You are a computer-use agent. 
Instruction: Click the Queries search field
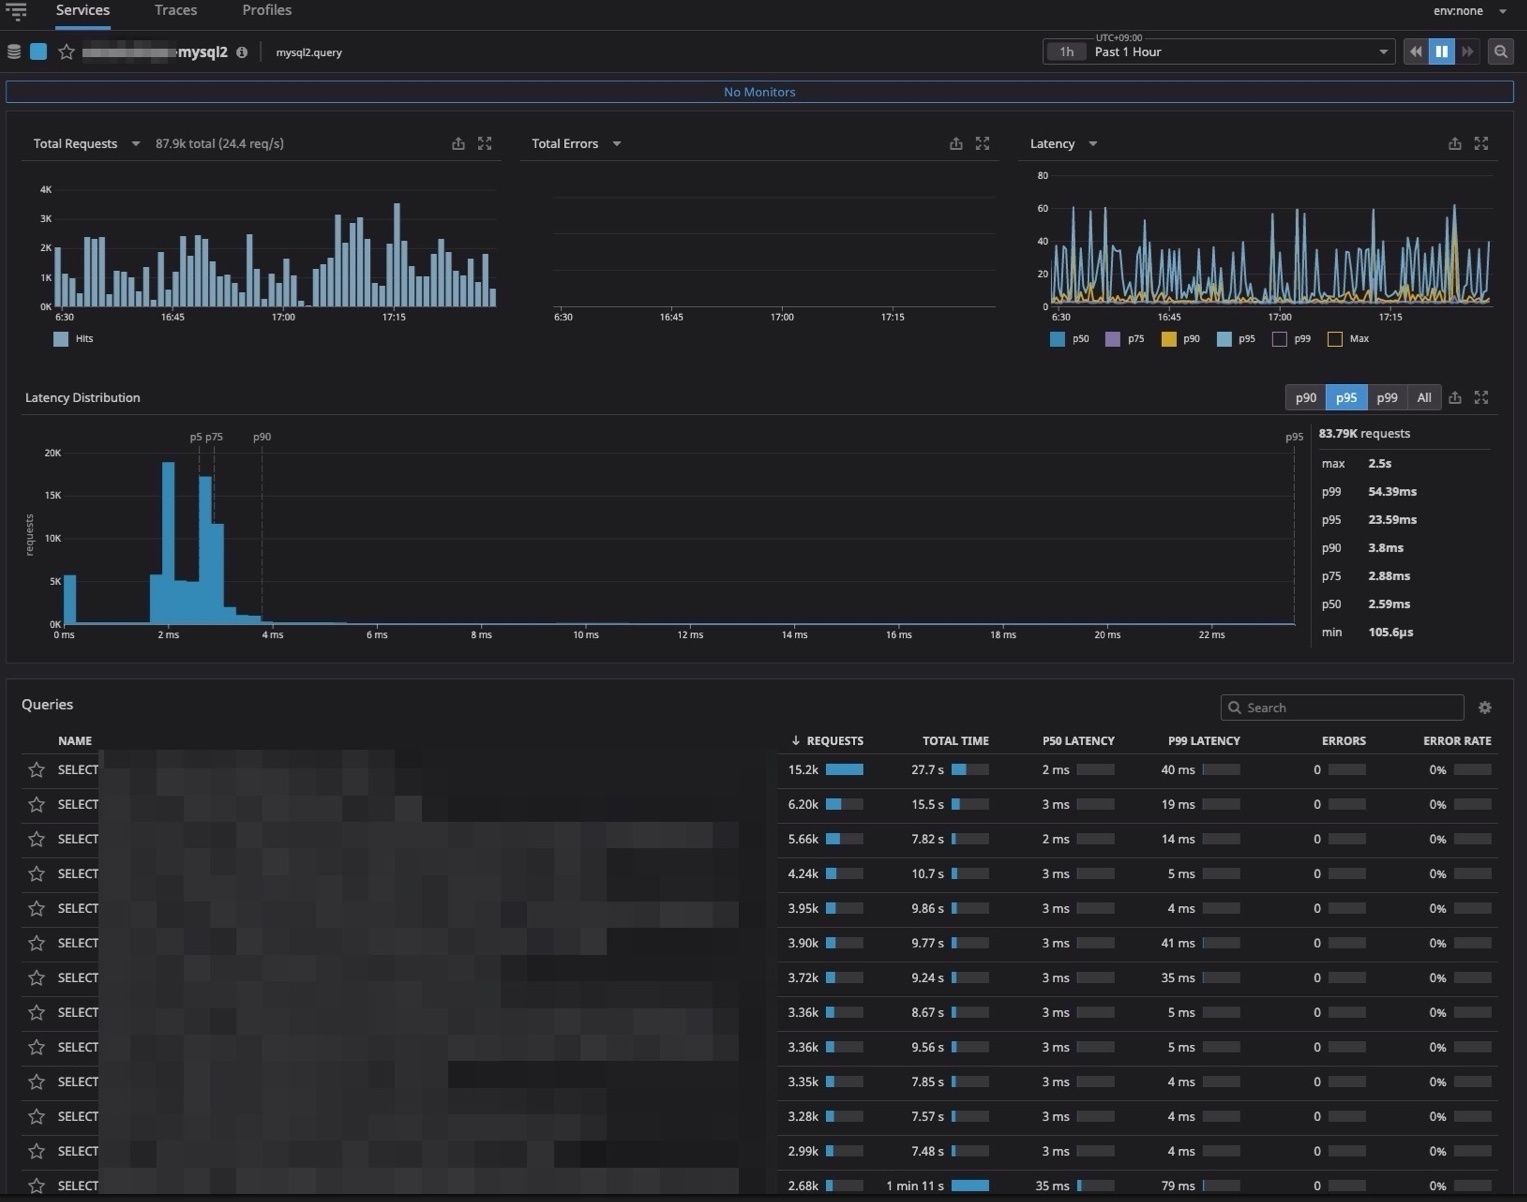coord(1342,708)
